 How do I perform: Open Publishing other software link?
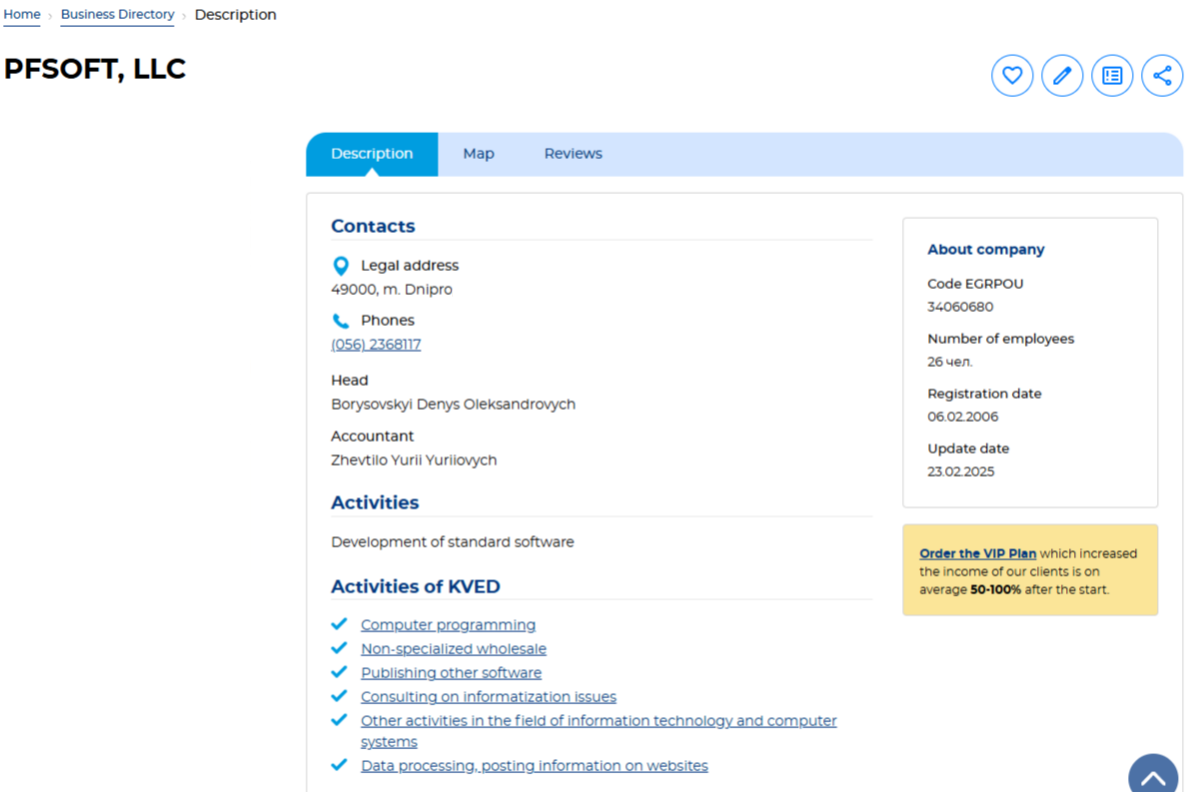coord(451,673)
